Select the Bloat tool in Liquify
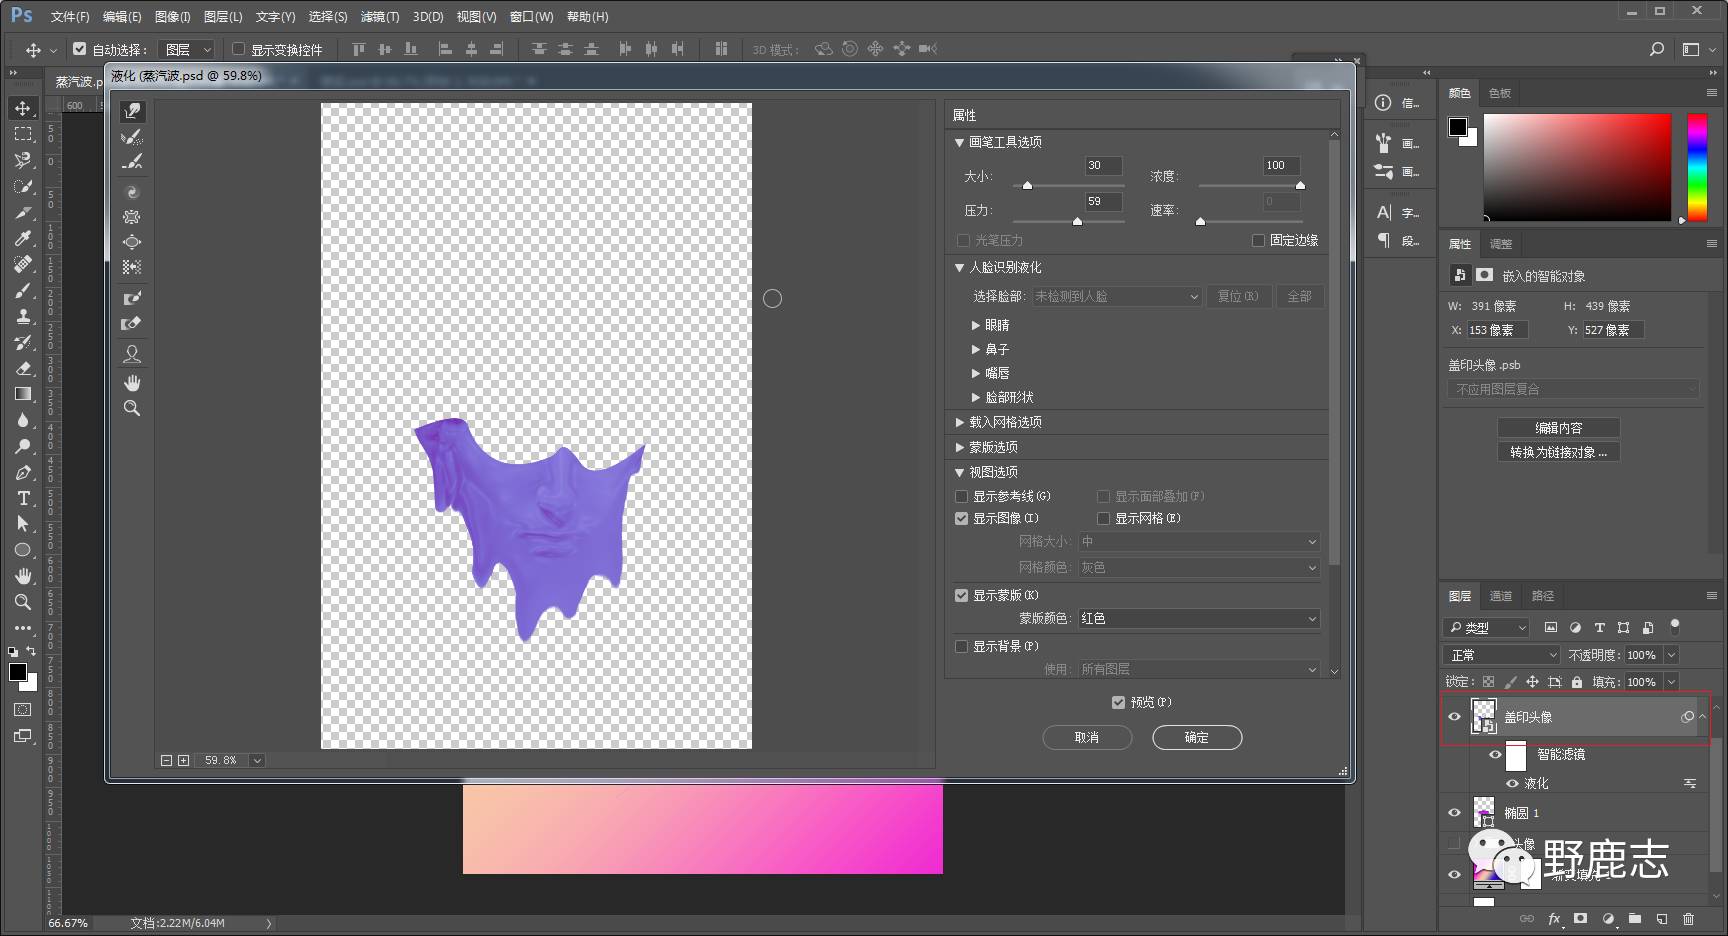1728x936 pixels. click(132, 242)
